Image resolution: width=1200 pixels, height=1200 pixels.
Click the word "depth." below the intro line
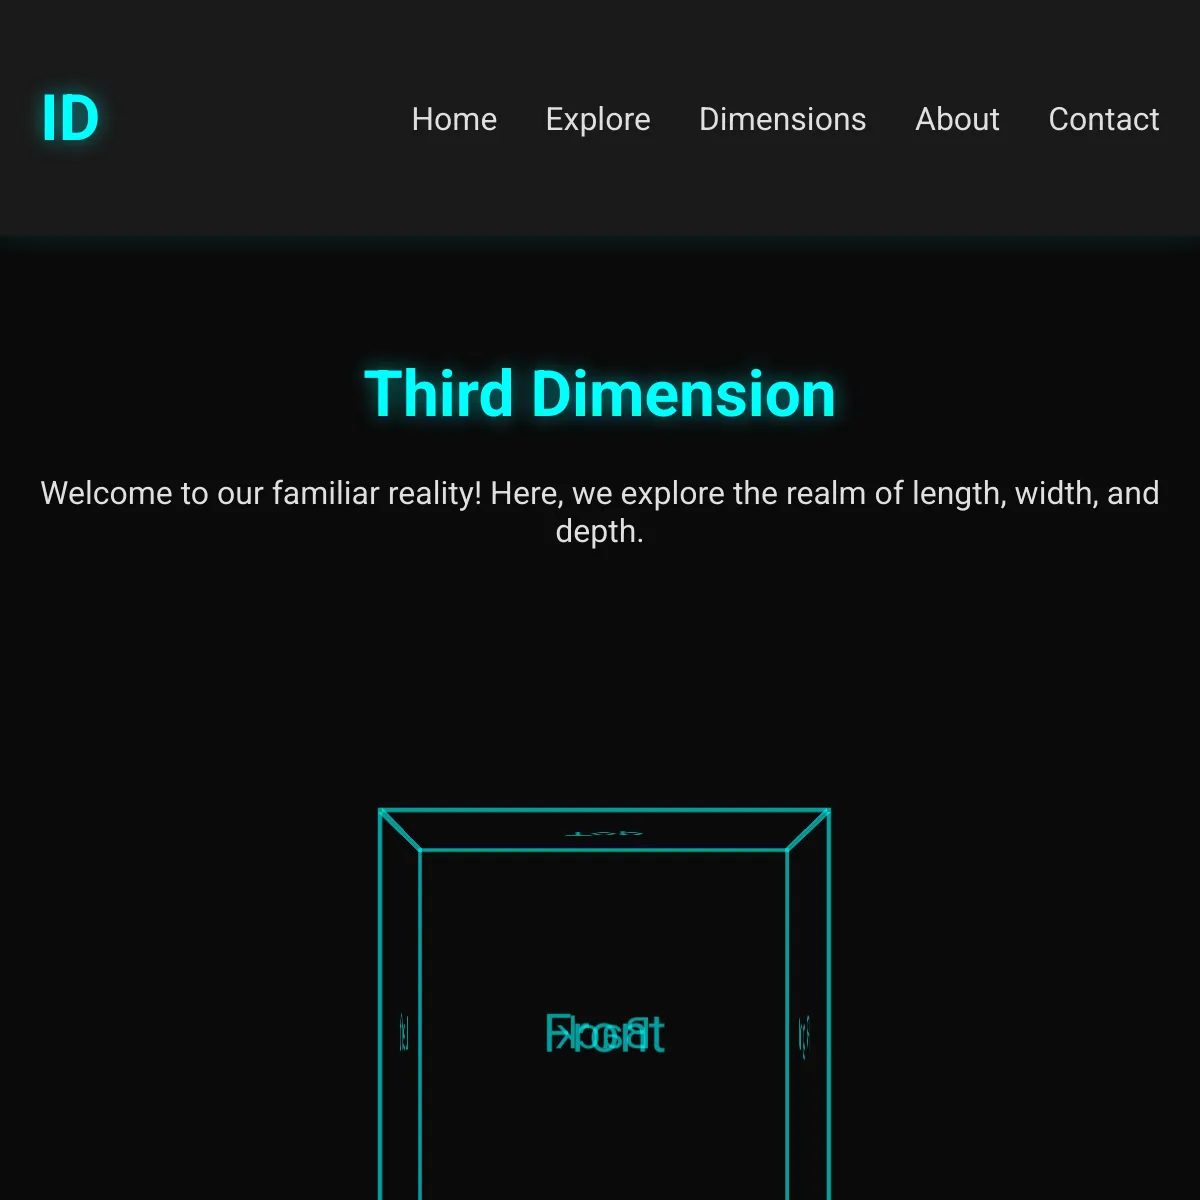point(599,531)
